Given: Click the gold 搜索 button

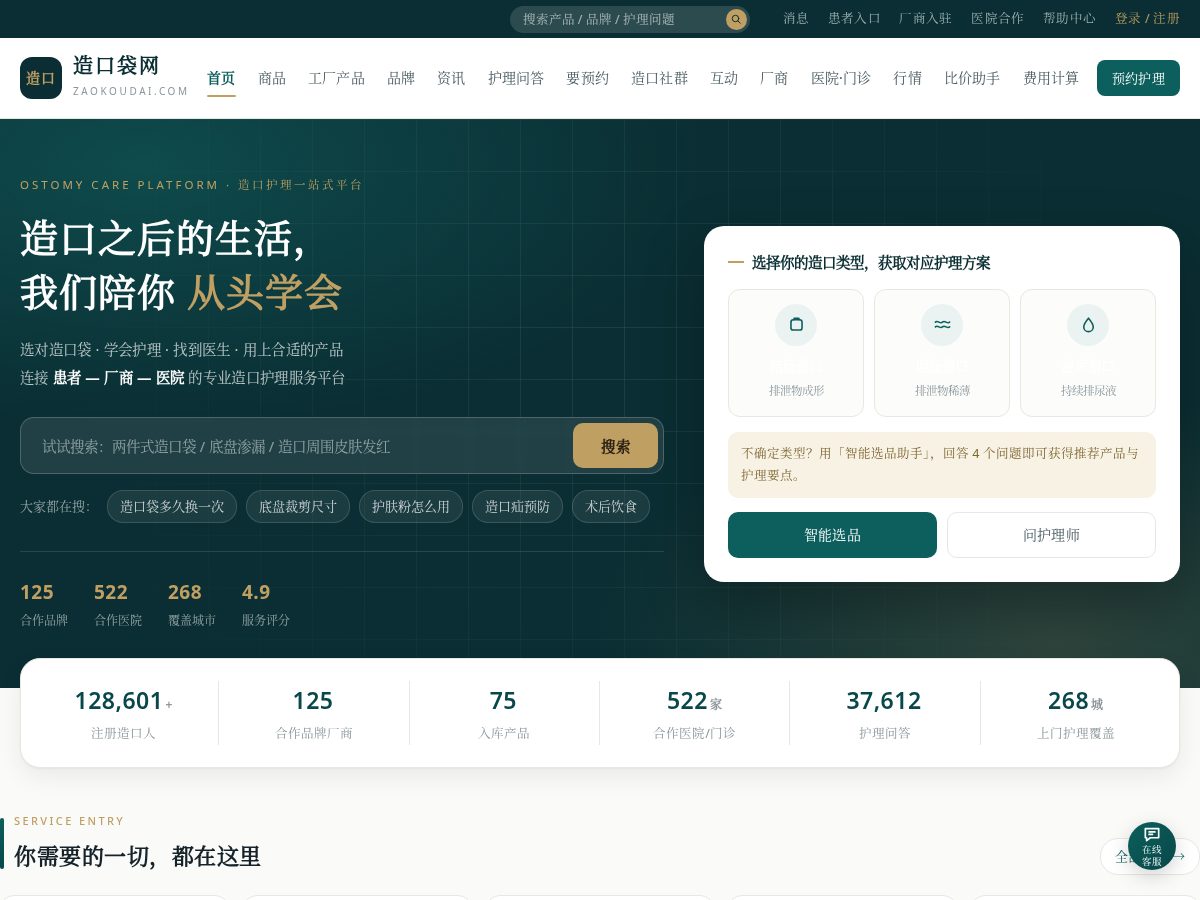Looking at the screenshot, I should click(615, 446).
